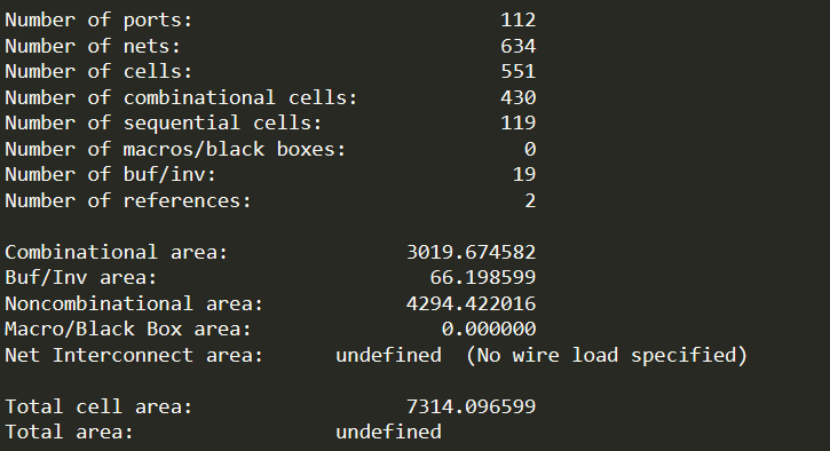Select Total cell area value 7314.096599

tap(471, 406)
